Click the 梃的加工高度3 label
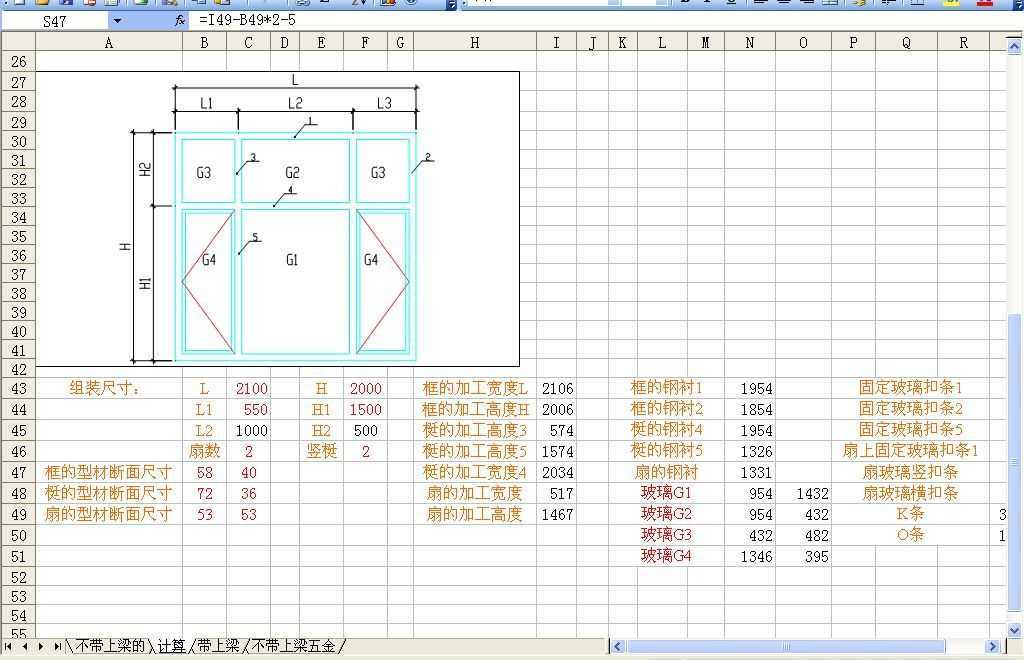This screenshot has height=660, width=1024. pos(475,431)
